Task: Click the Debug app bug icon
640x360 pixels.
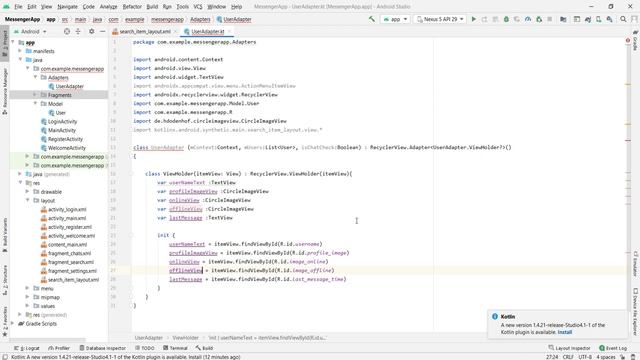Action: 506,19
